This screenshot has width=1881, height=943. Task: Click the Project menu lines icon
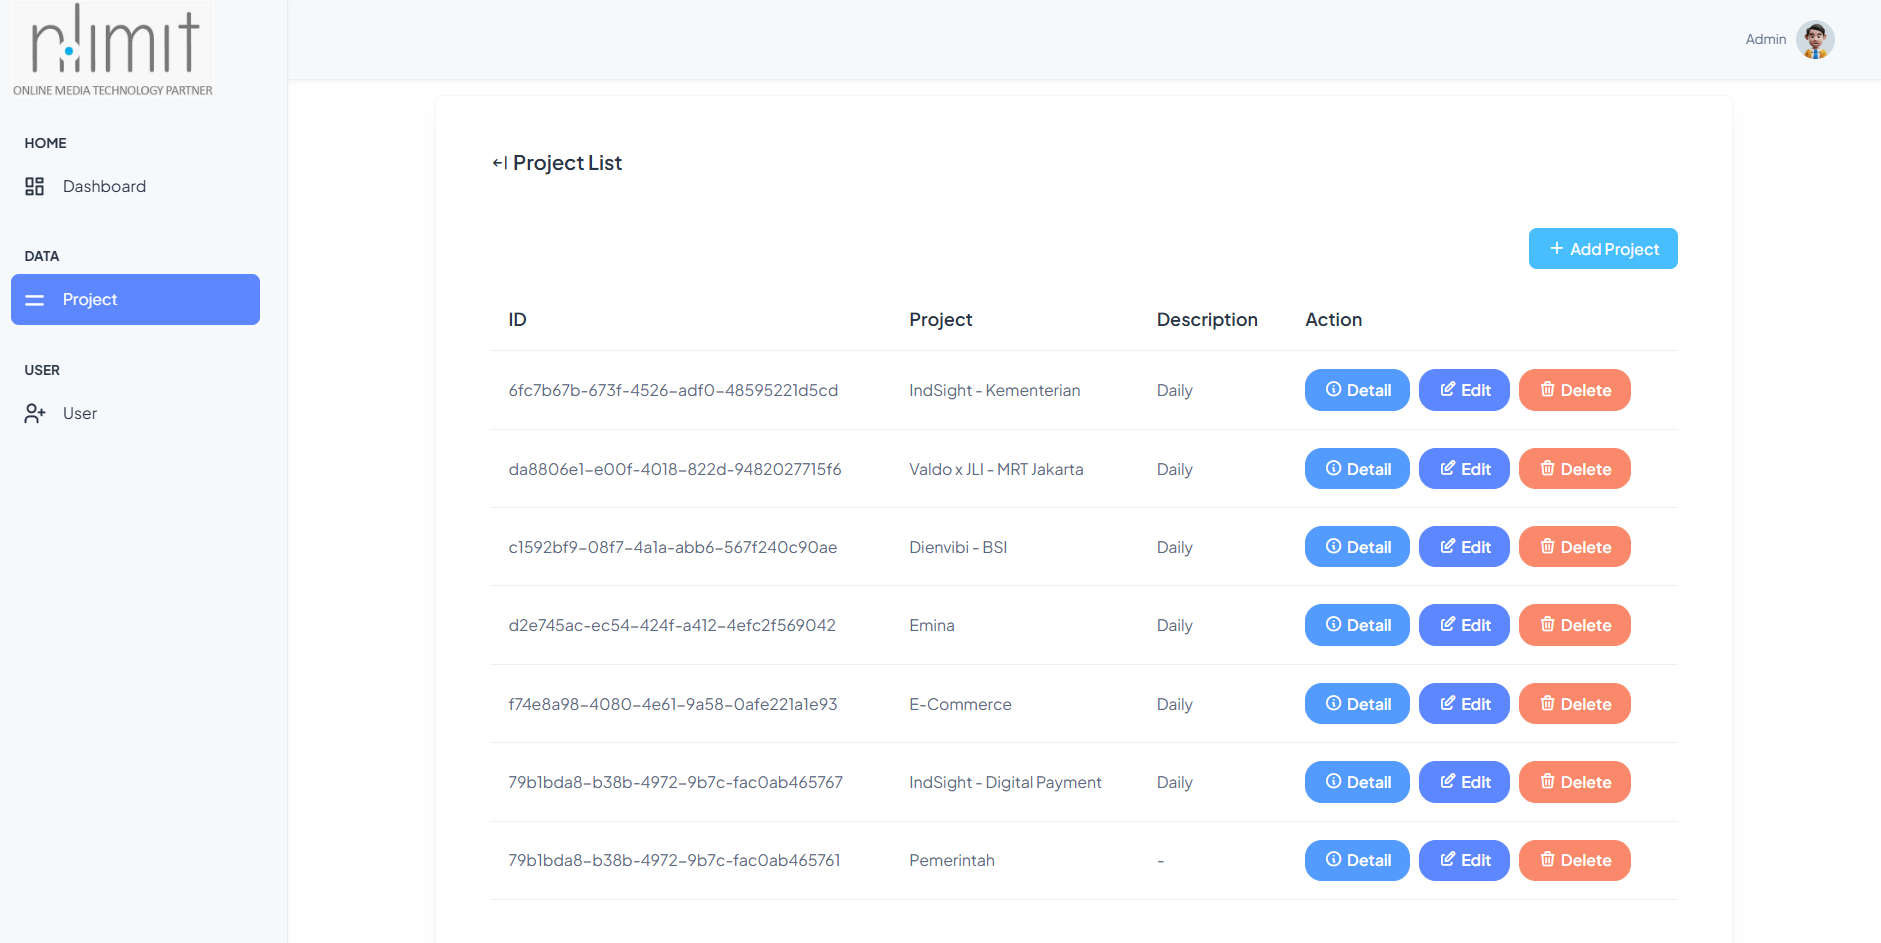(x=35, y=300)
